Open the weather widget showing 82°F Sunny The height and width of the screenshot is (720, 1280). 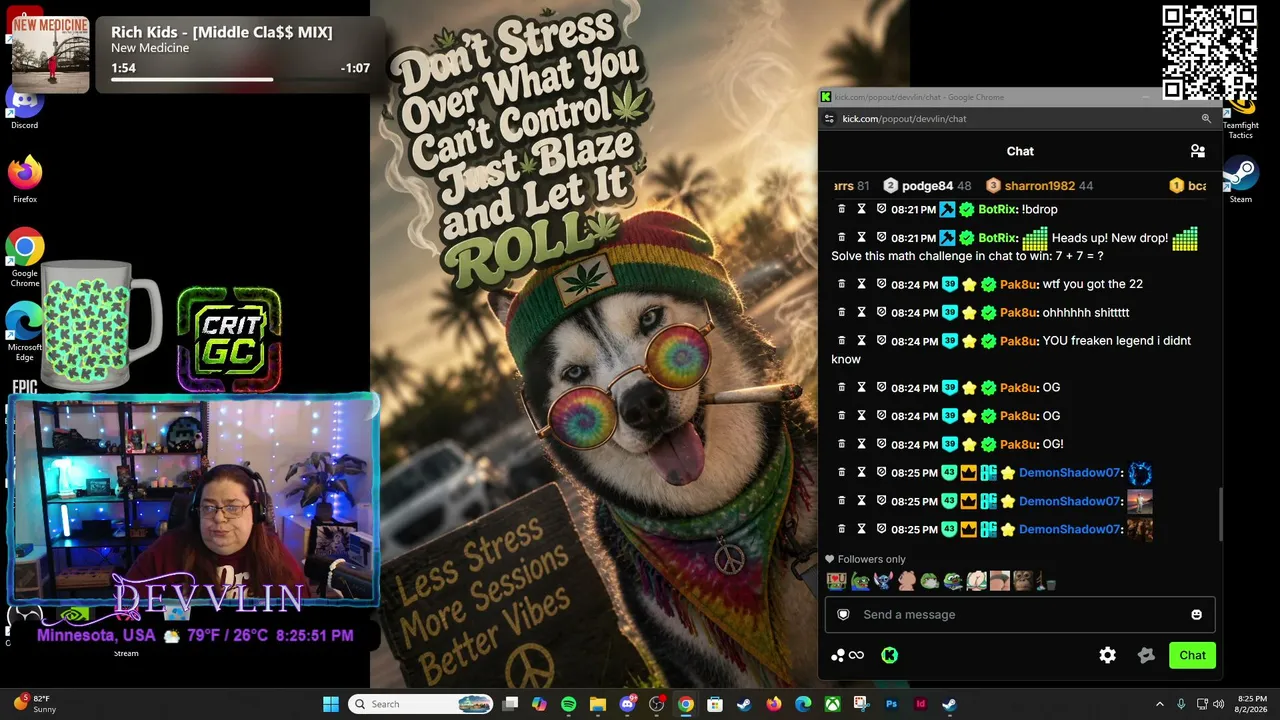pos(34,704)
